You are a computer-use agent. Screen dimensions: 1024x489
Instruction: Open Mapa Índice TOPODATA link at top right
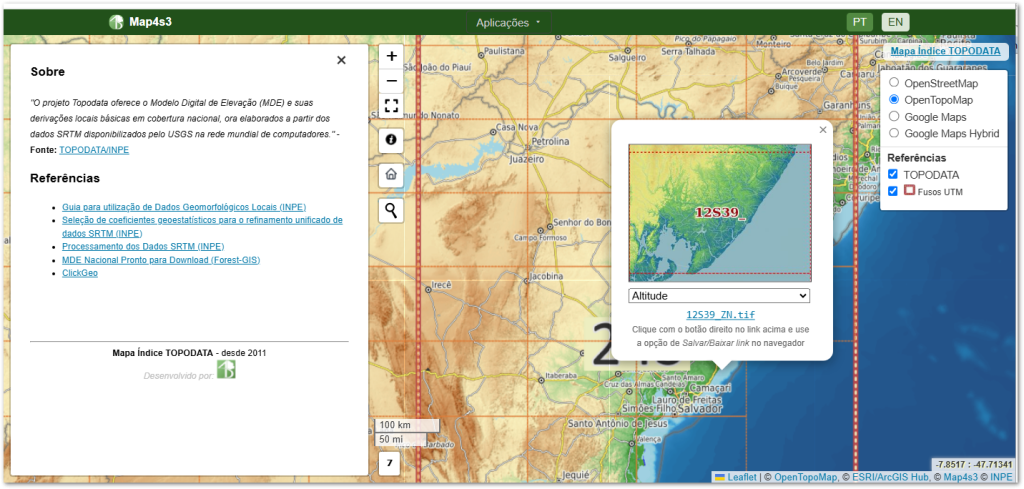946,51
